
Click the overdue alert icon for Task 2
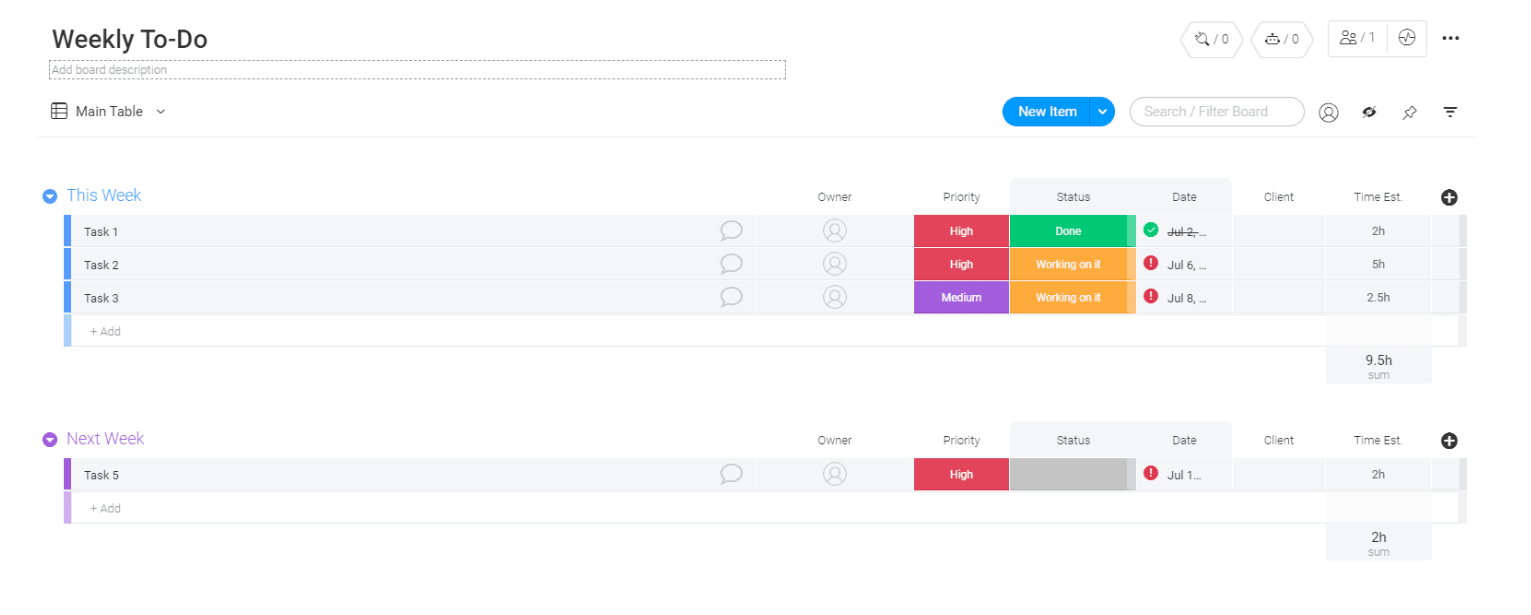(1151, 263)
